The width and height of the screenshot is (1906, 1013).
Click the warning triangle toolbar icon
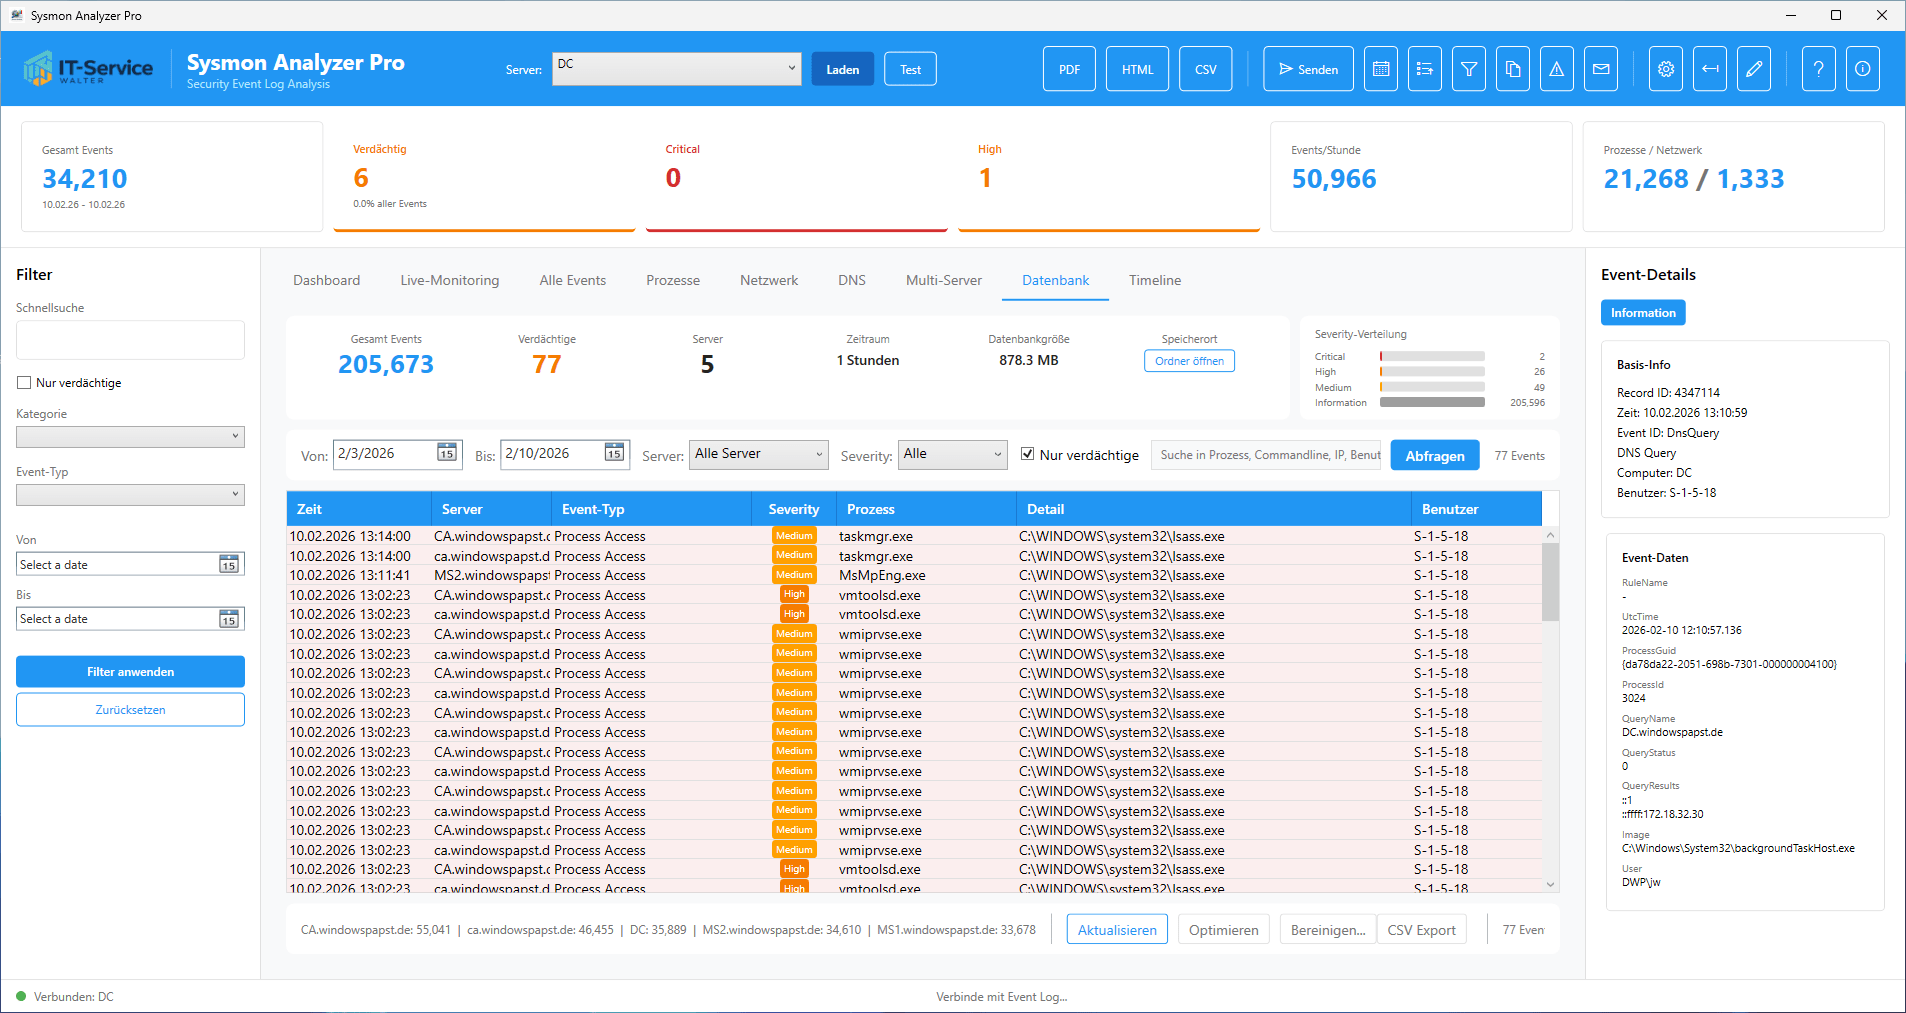click(1557, 69)
